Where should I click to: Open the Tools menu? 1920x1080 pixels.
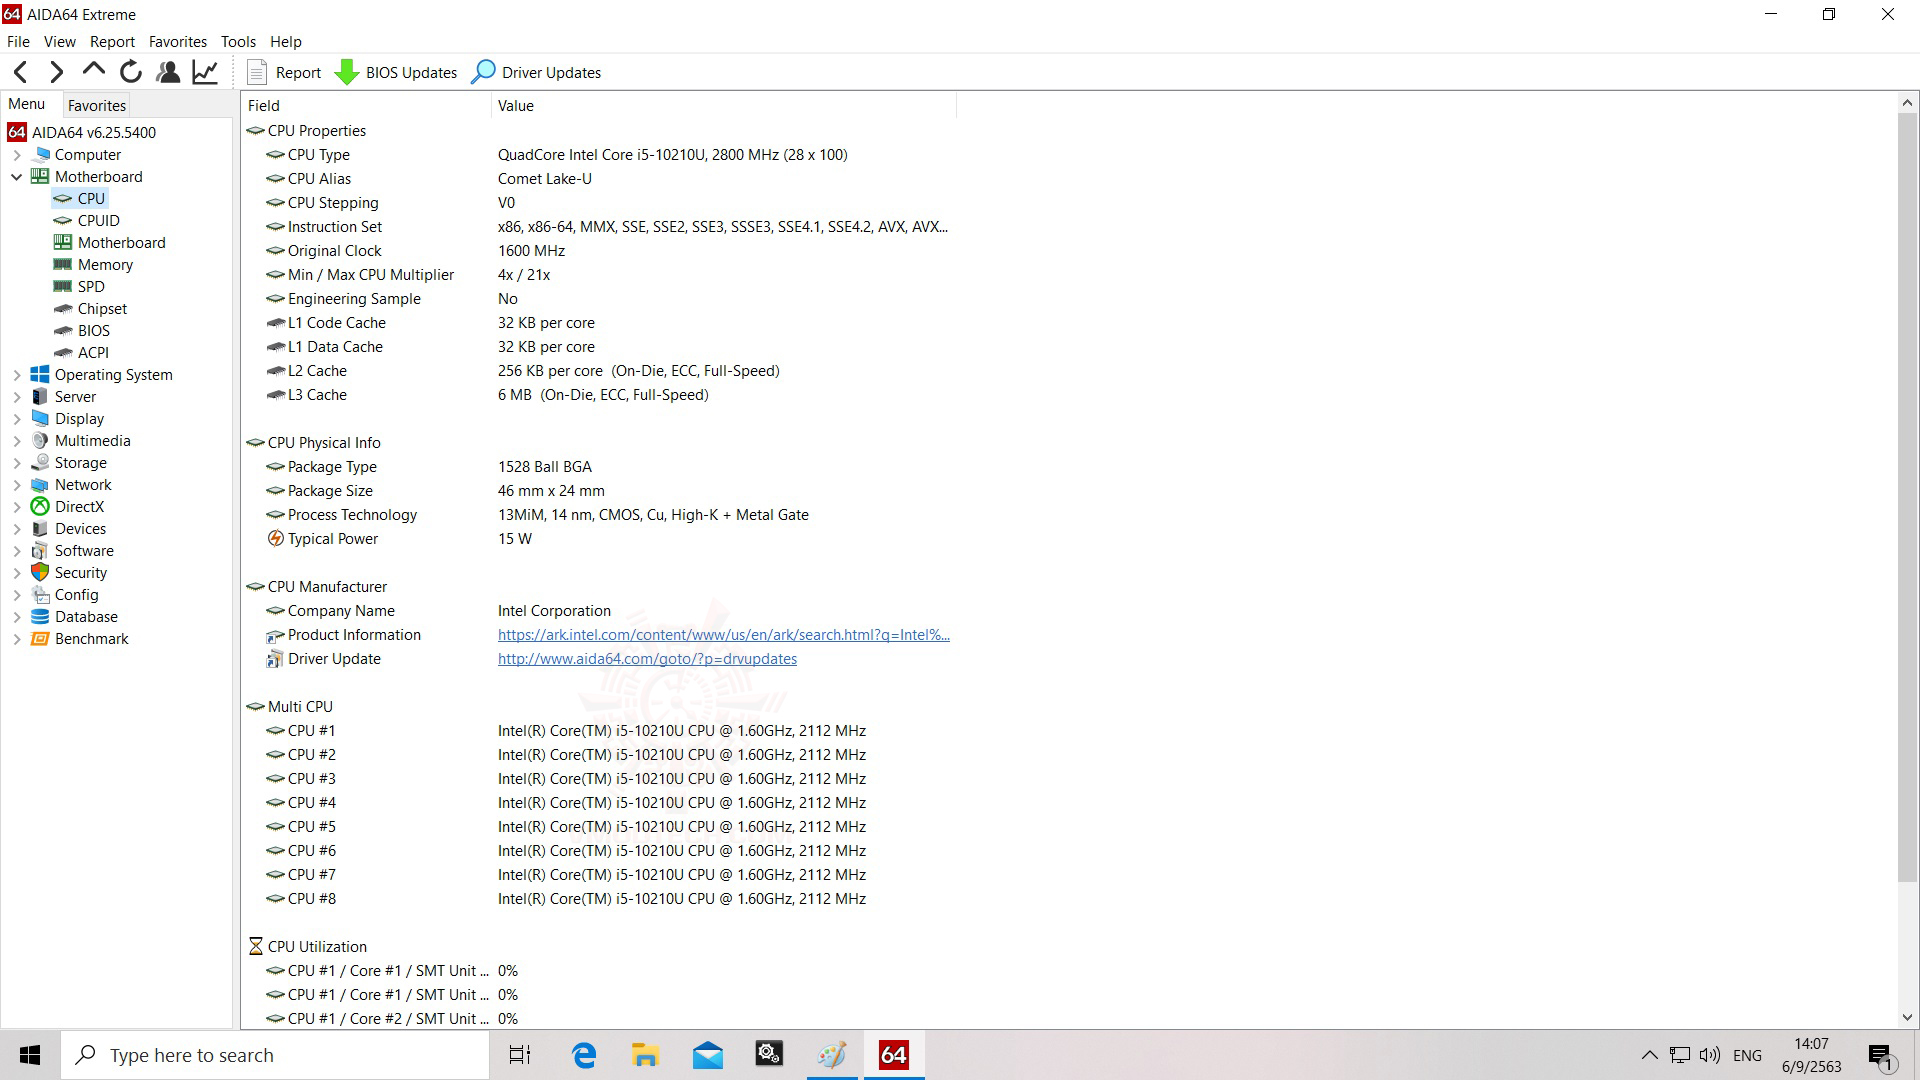point(238,42)
